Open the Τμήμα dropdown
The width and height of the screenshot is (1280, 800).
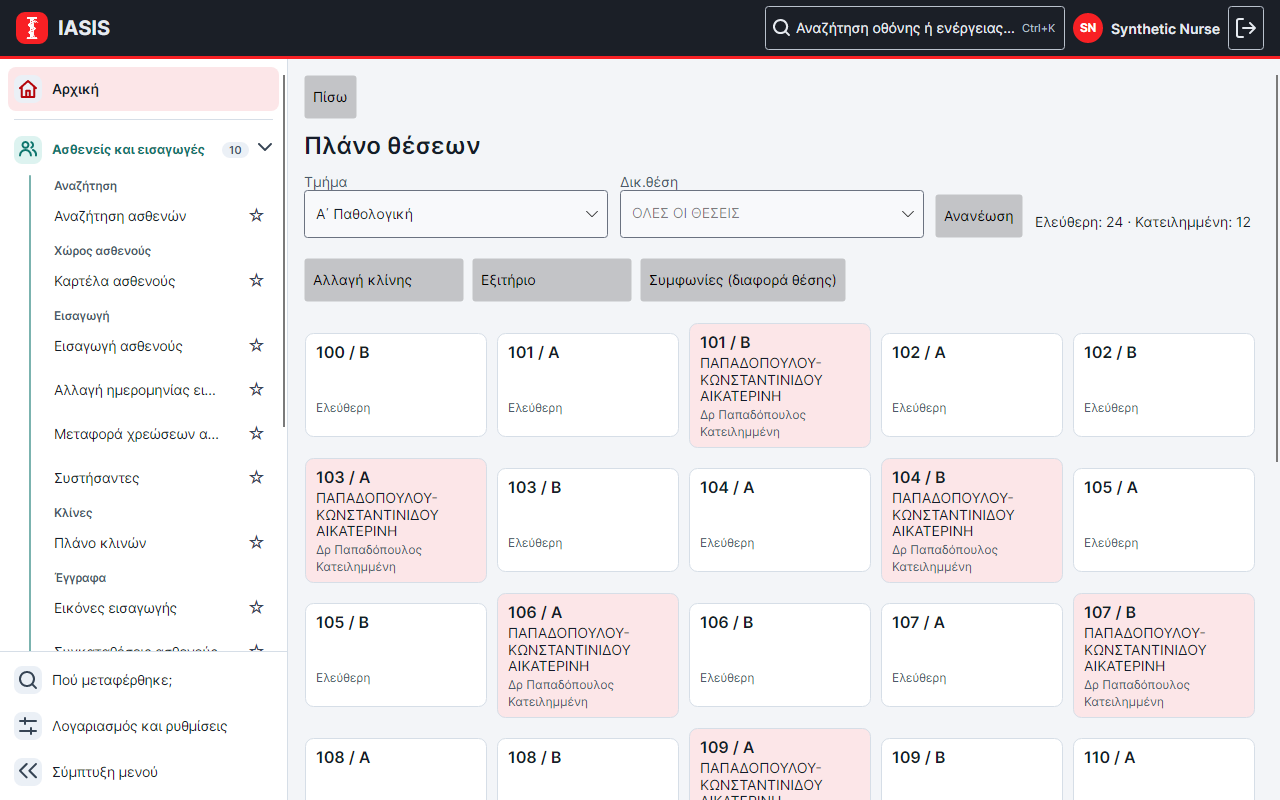(456, 214)
